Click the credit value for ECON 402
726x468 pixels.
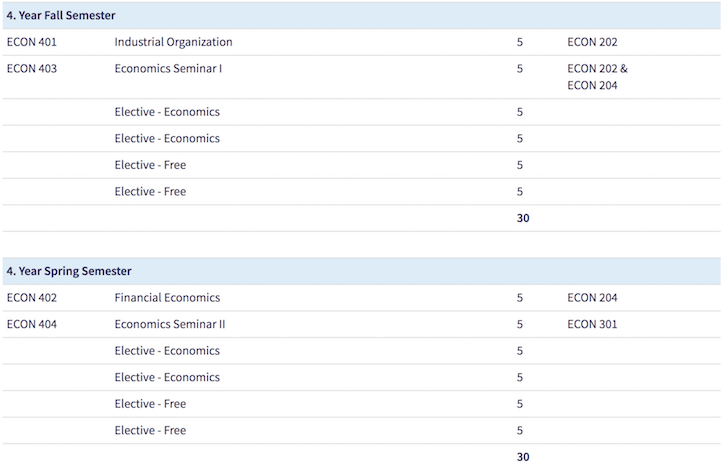520,298
